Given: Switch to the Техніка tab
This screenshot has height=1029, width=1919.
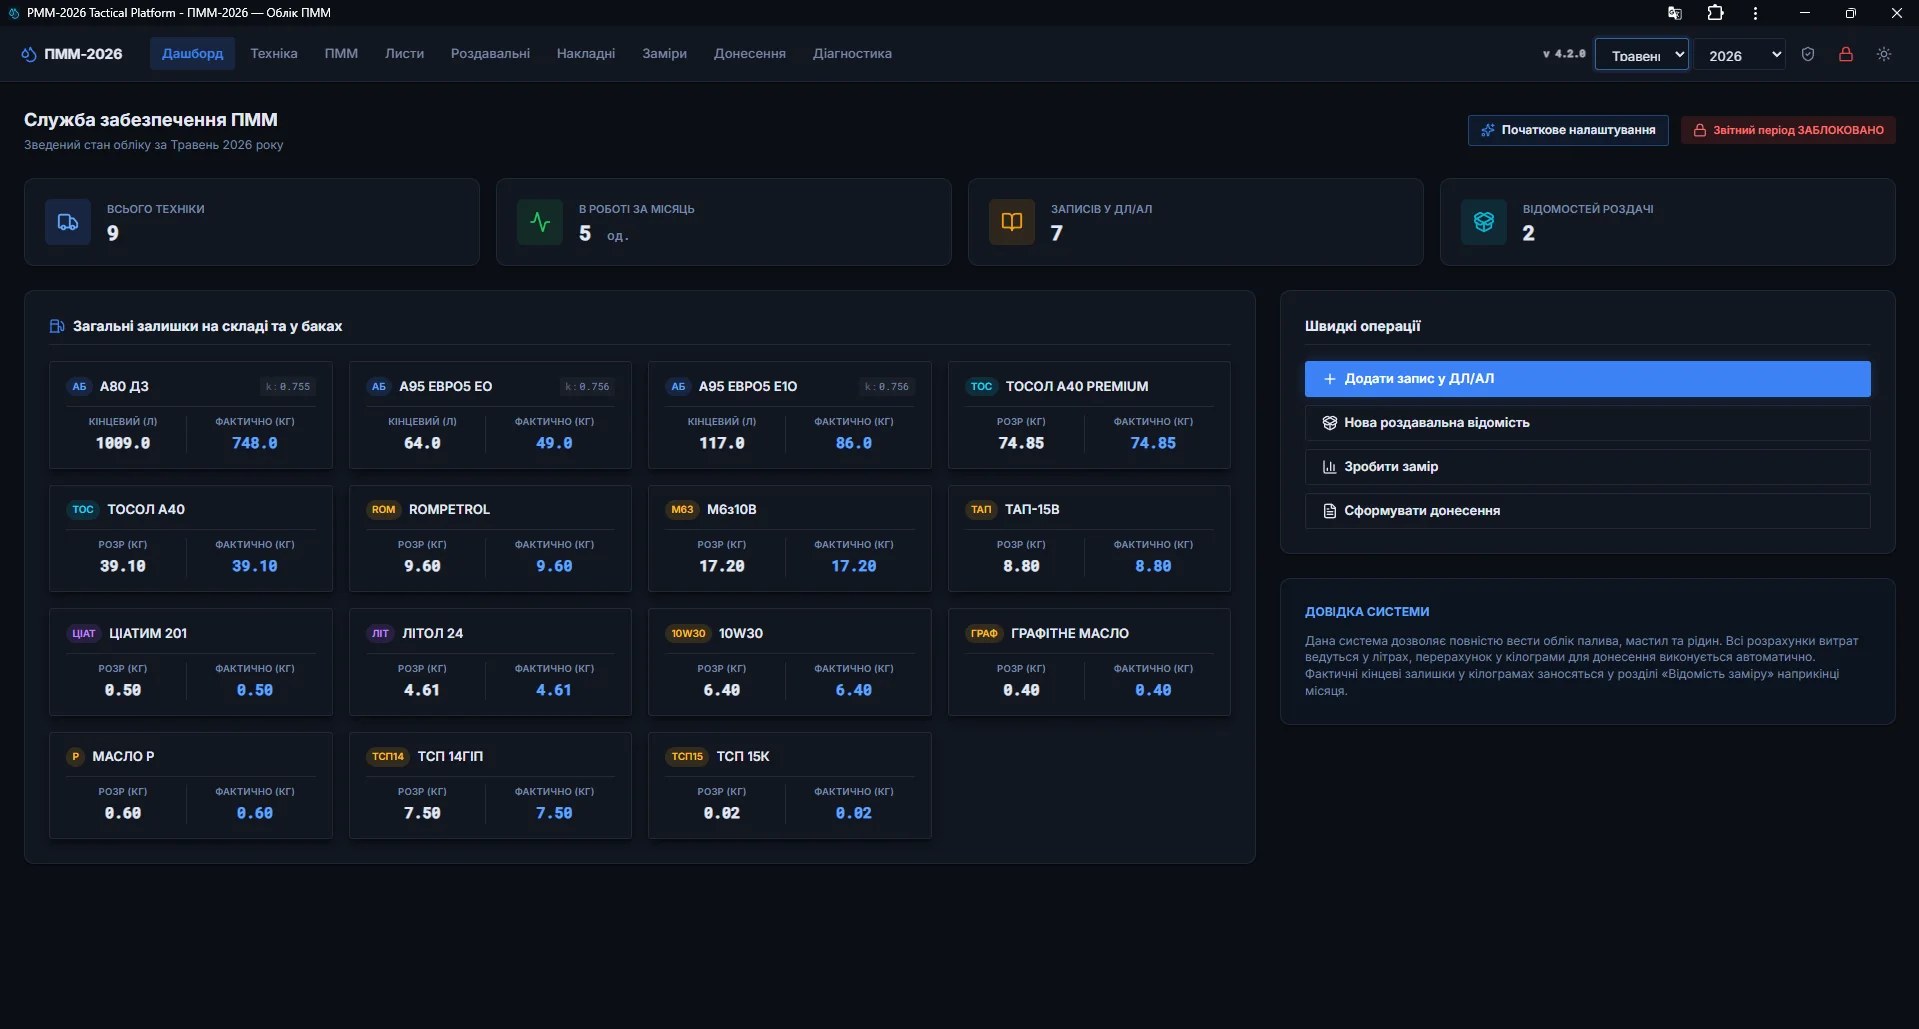Looking at the screenshot, I should point(274,54).
